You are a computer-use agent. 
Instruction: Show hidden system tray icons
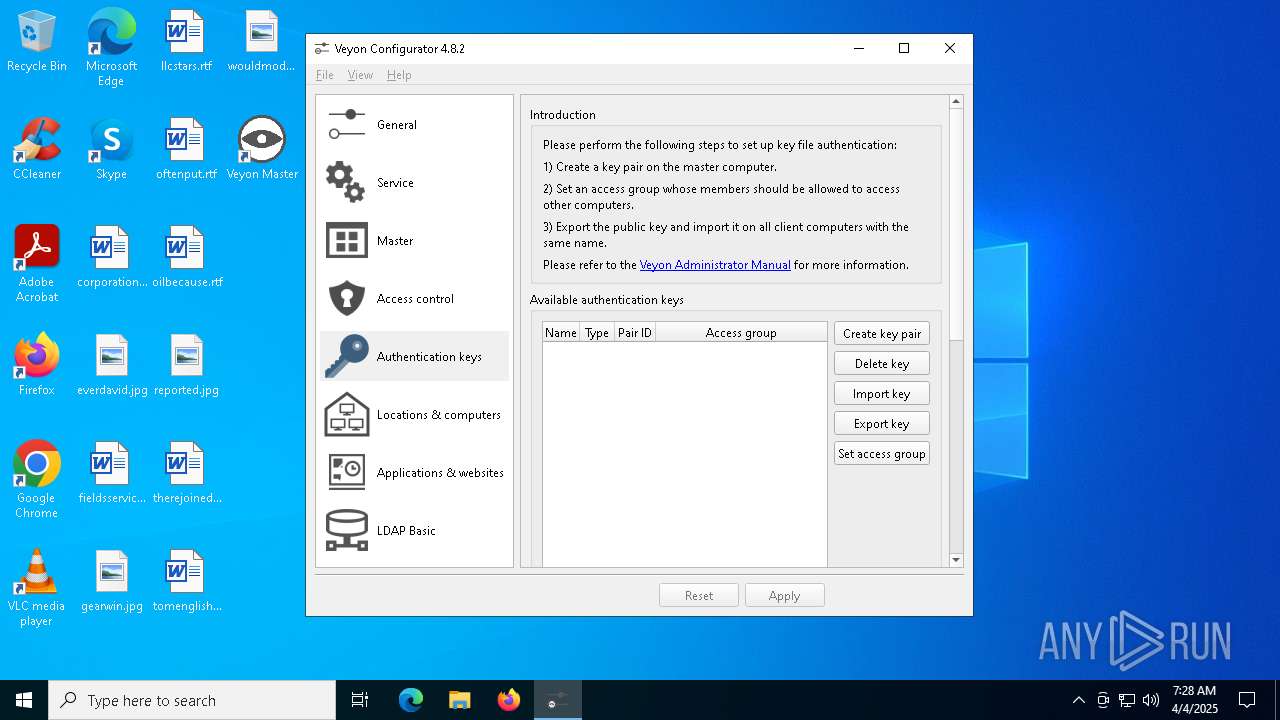pos(1078,700)
